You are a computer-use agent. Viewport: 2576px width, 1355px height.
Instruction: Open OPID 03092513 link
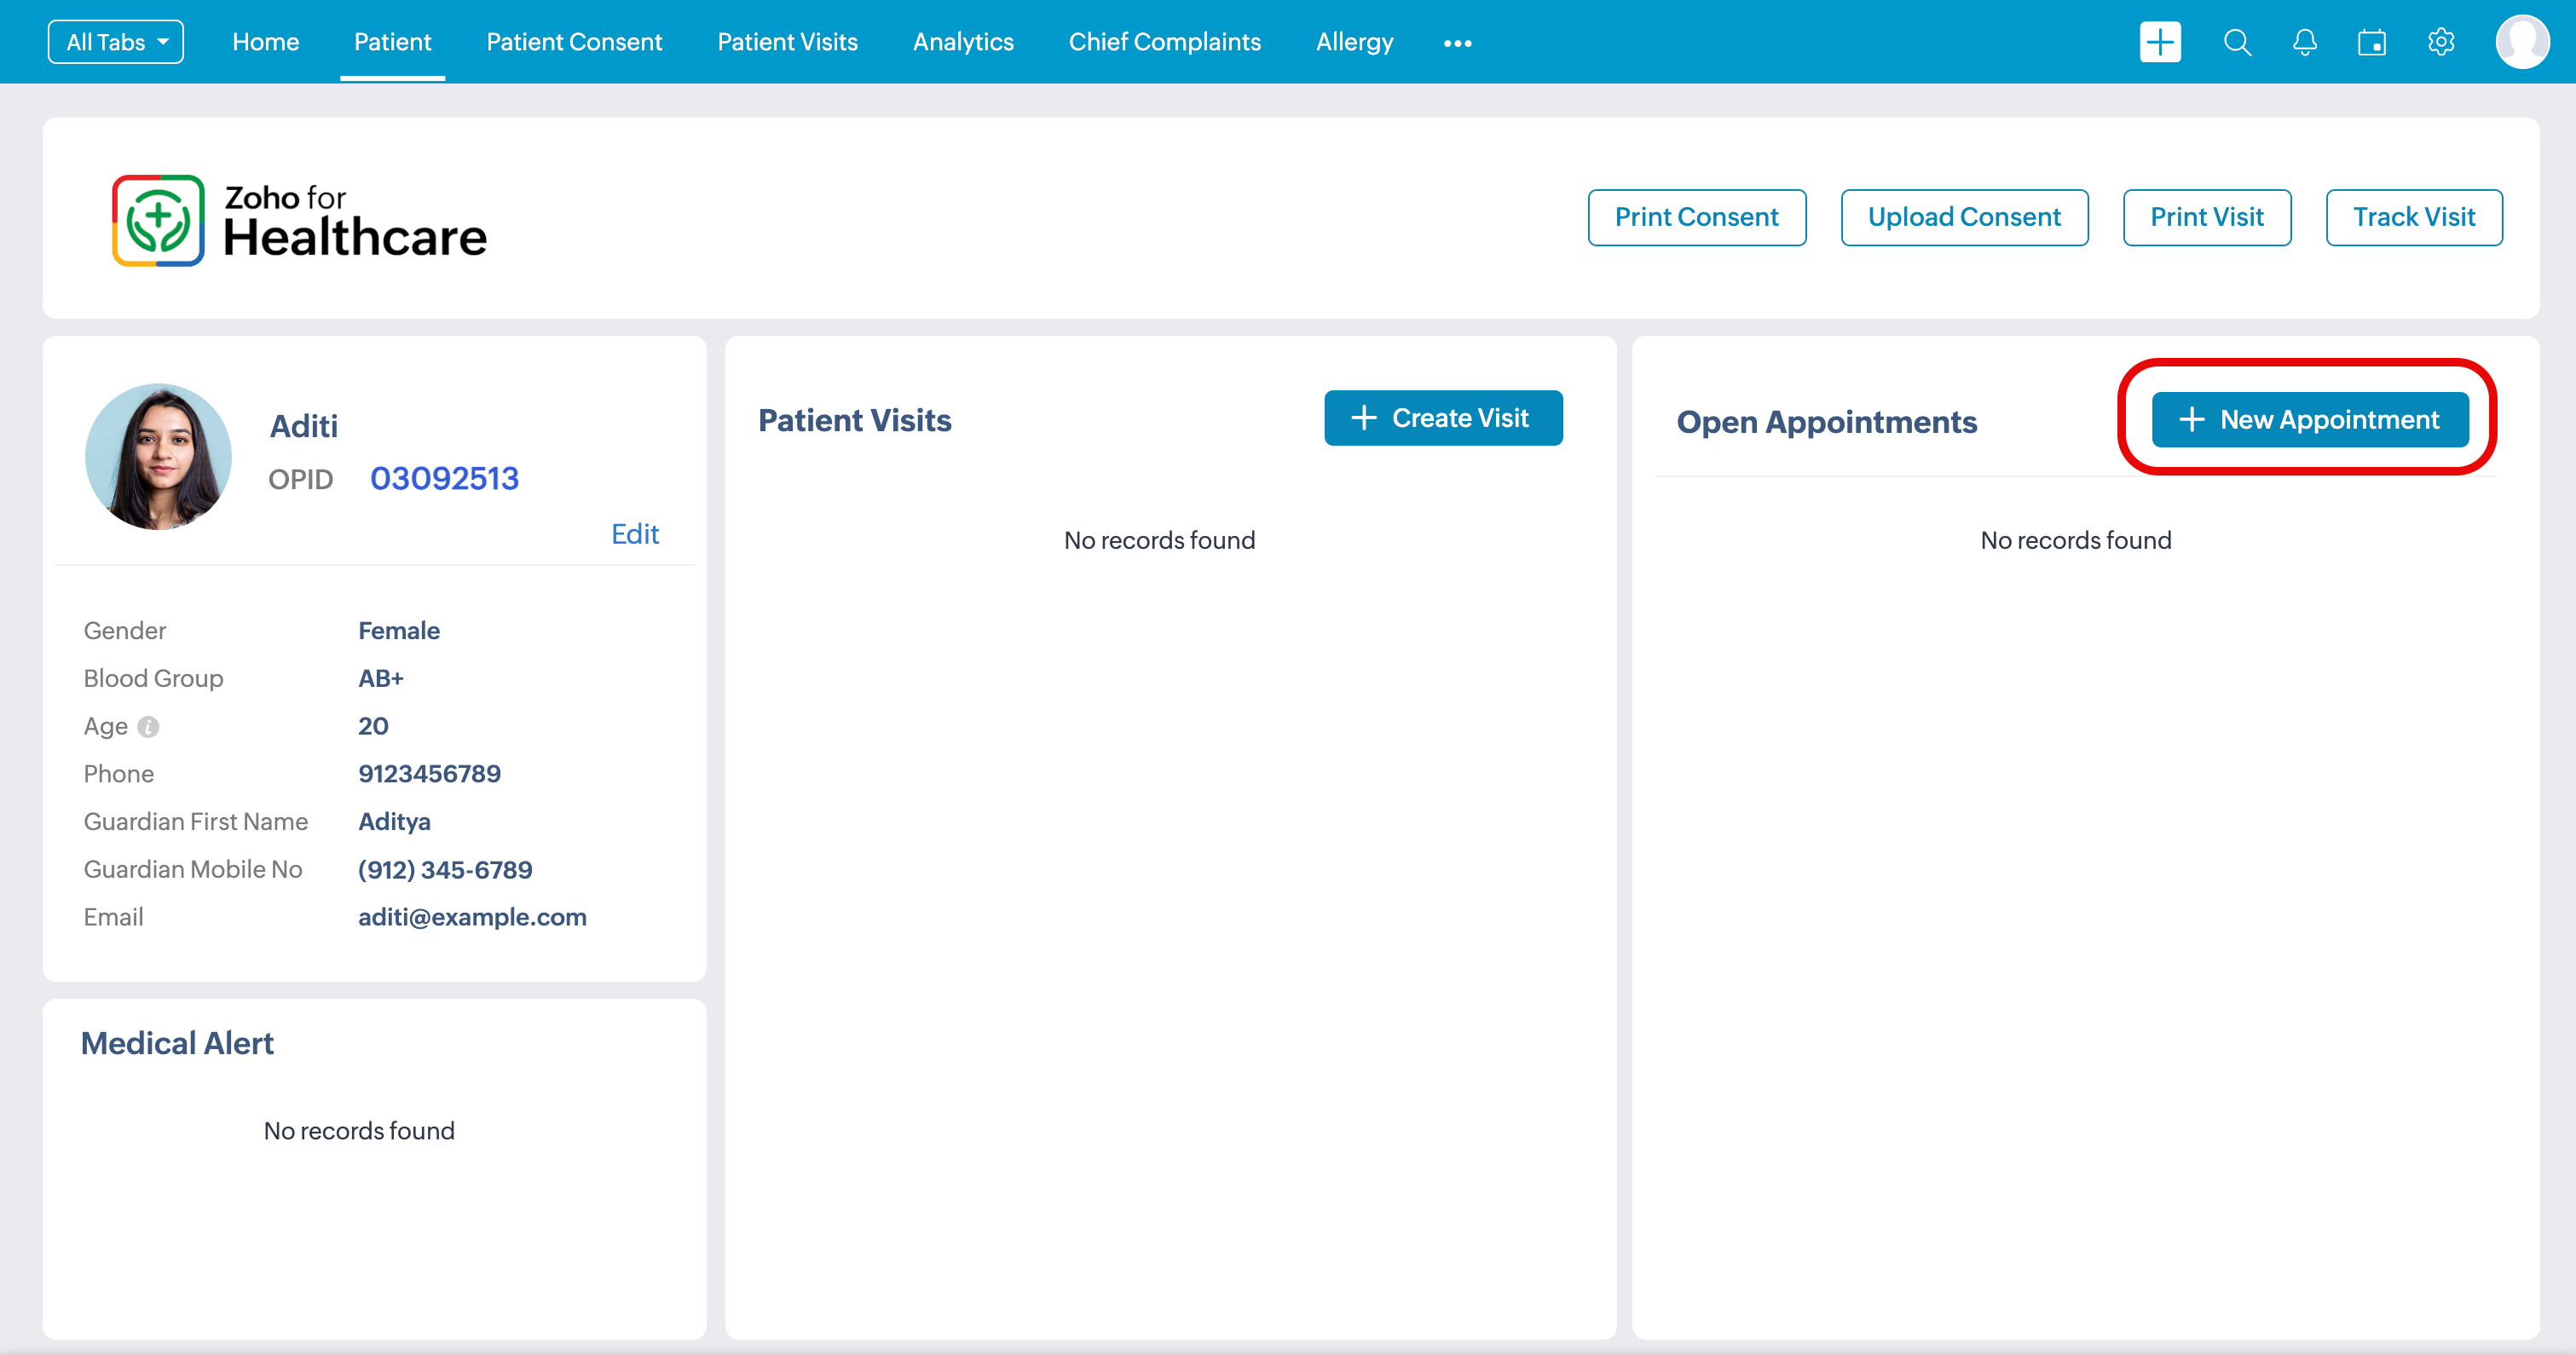click(444, 479)
